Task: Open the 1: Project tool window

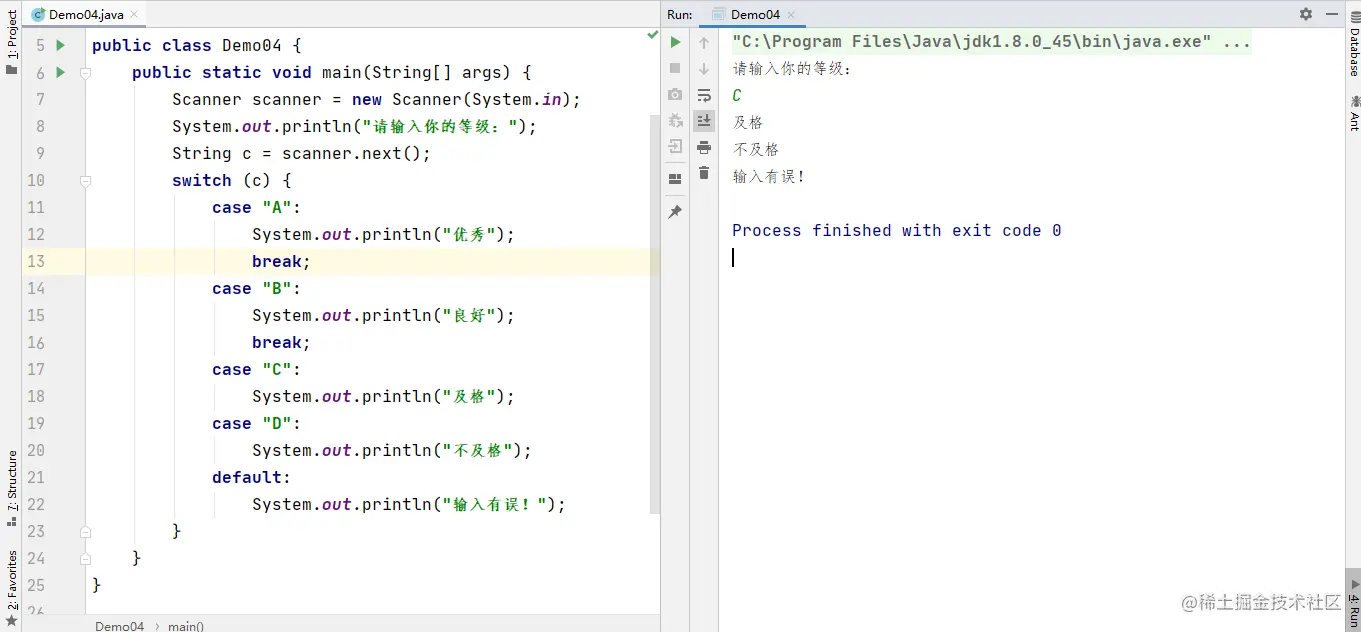Action: [11, 44]
